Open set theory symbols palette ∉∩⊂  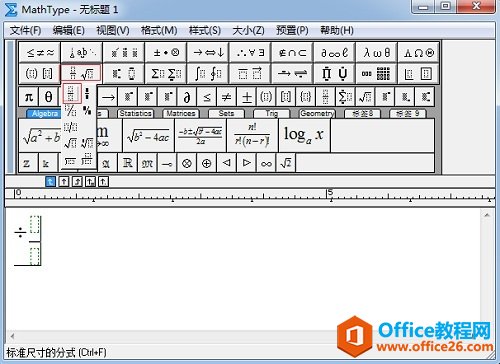(x=292, y=53)
